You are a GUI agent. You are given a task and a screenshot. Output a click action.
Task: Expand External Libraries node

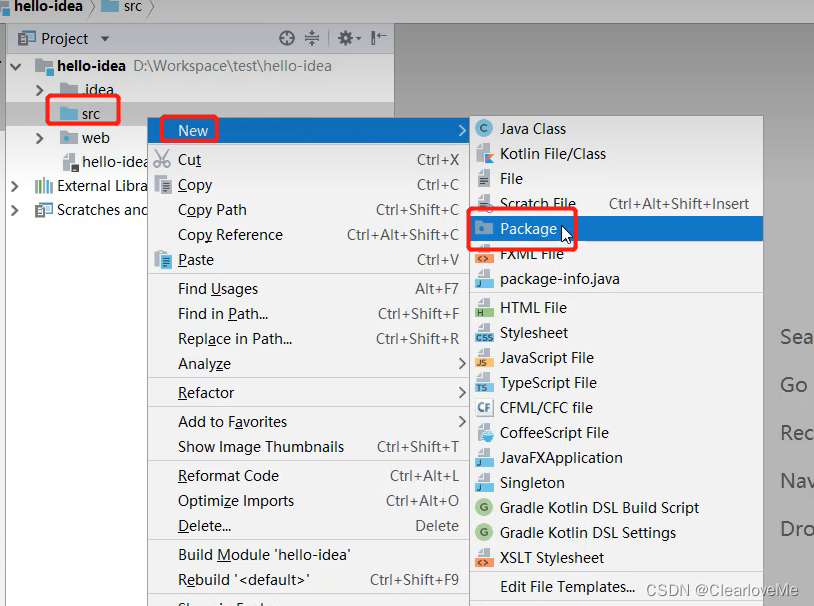tap(16, 186)
